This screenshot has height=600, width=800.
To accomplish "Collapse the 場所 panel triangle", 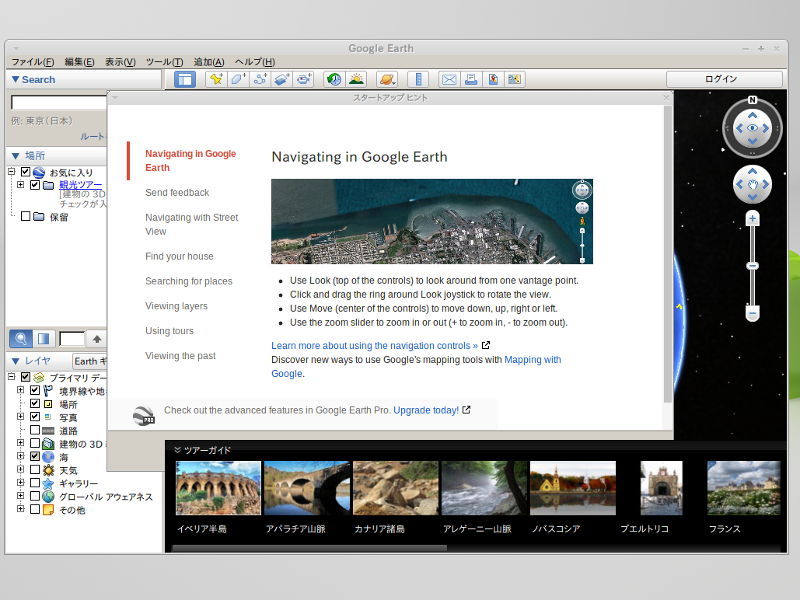I will tap(15, 156).
